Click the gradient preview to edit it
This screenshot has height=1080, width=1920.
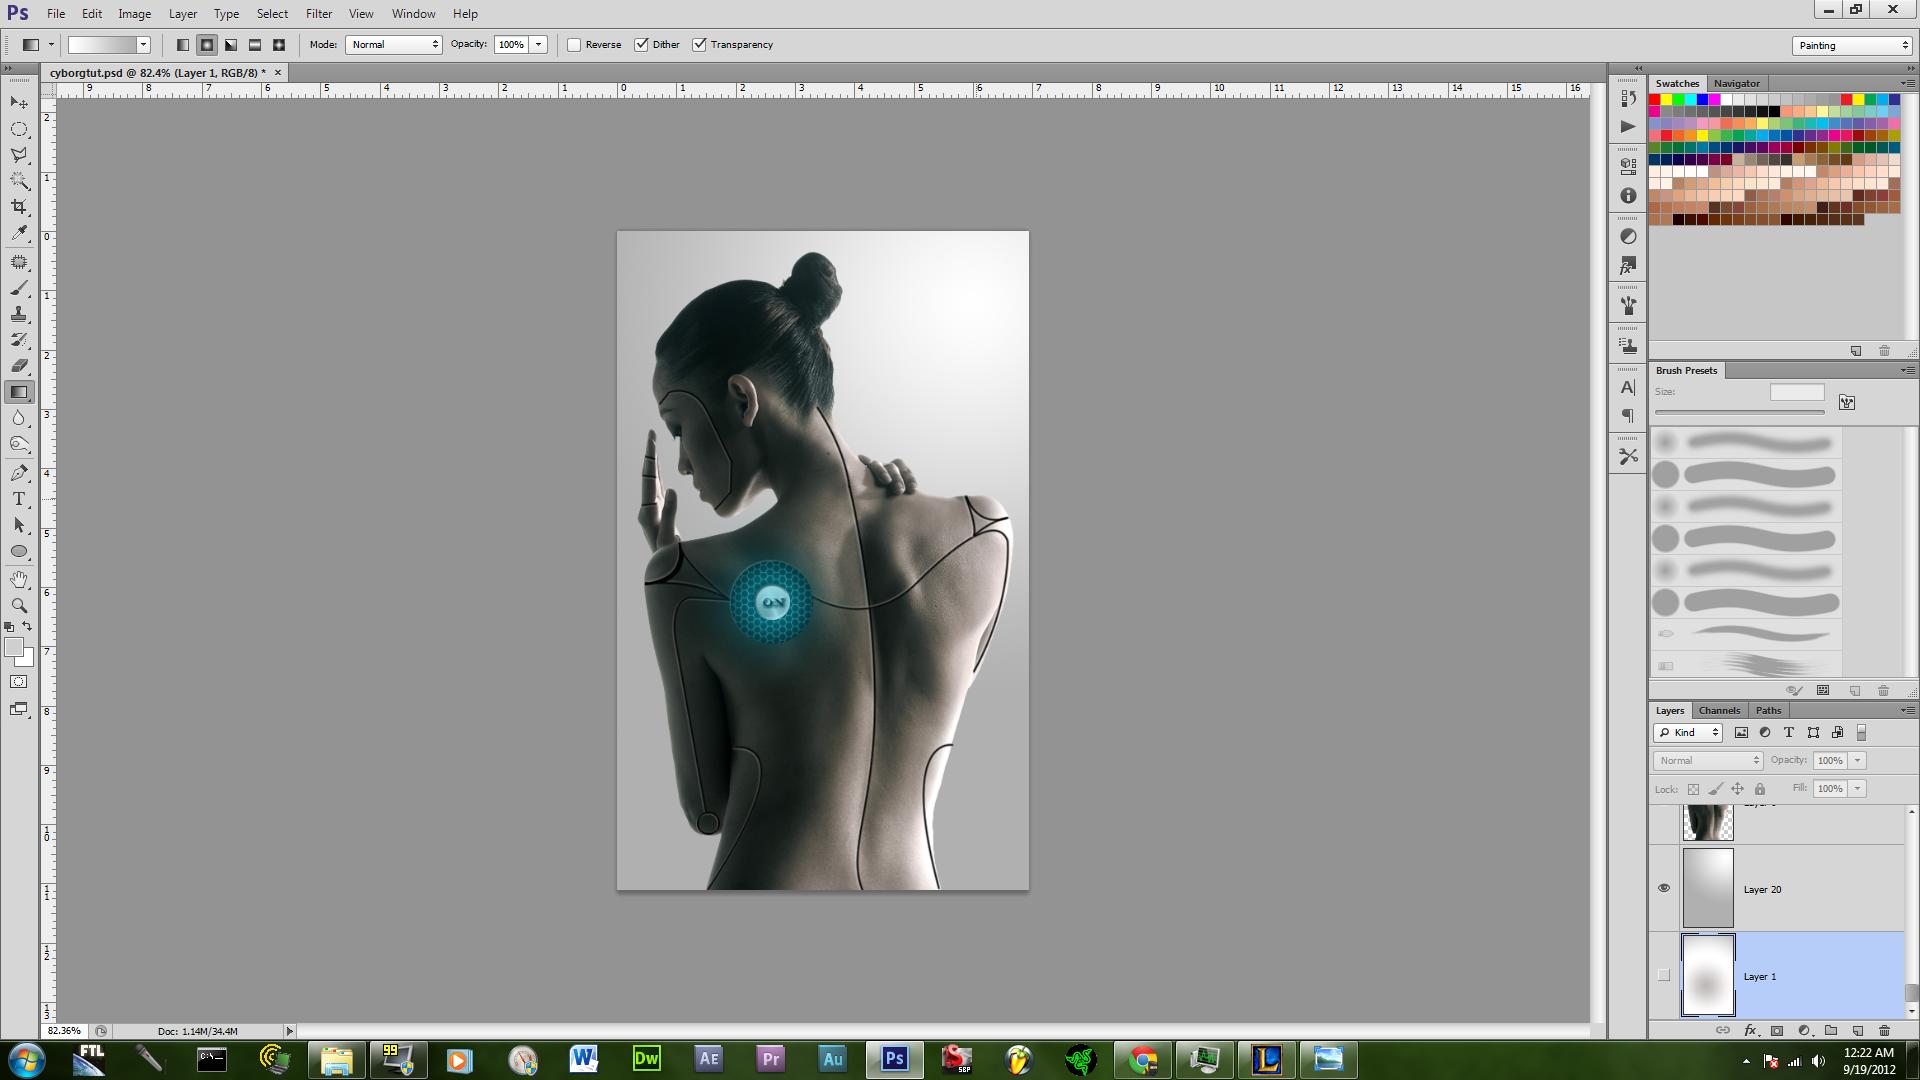click(101, 45)
